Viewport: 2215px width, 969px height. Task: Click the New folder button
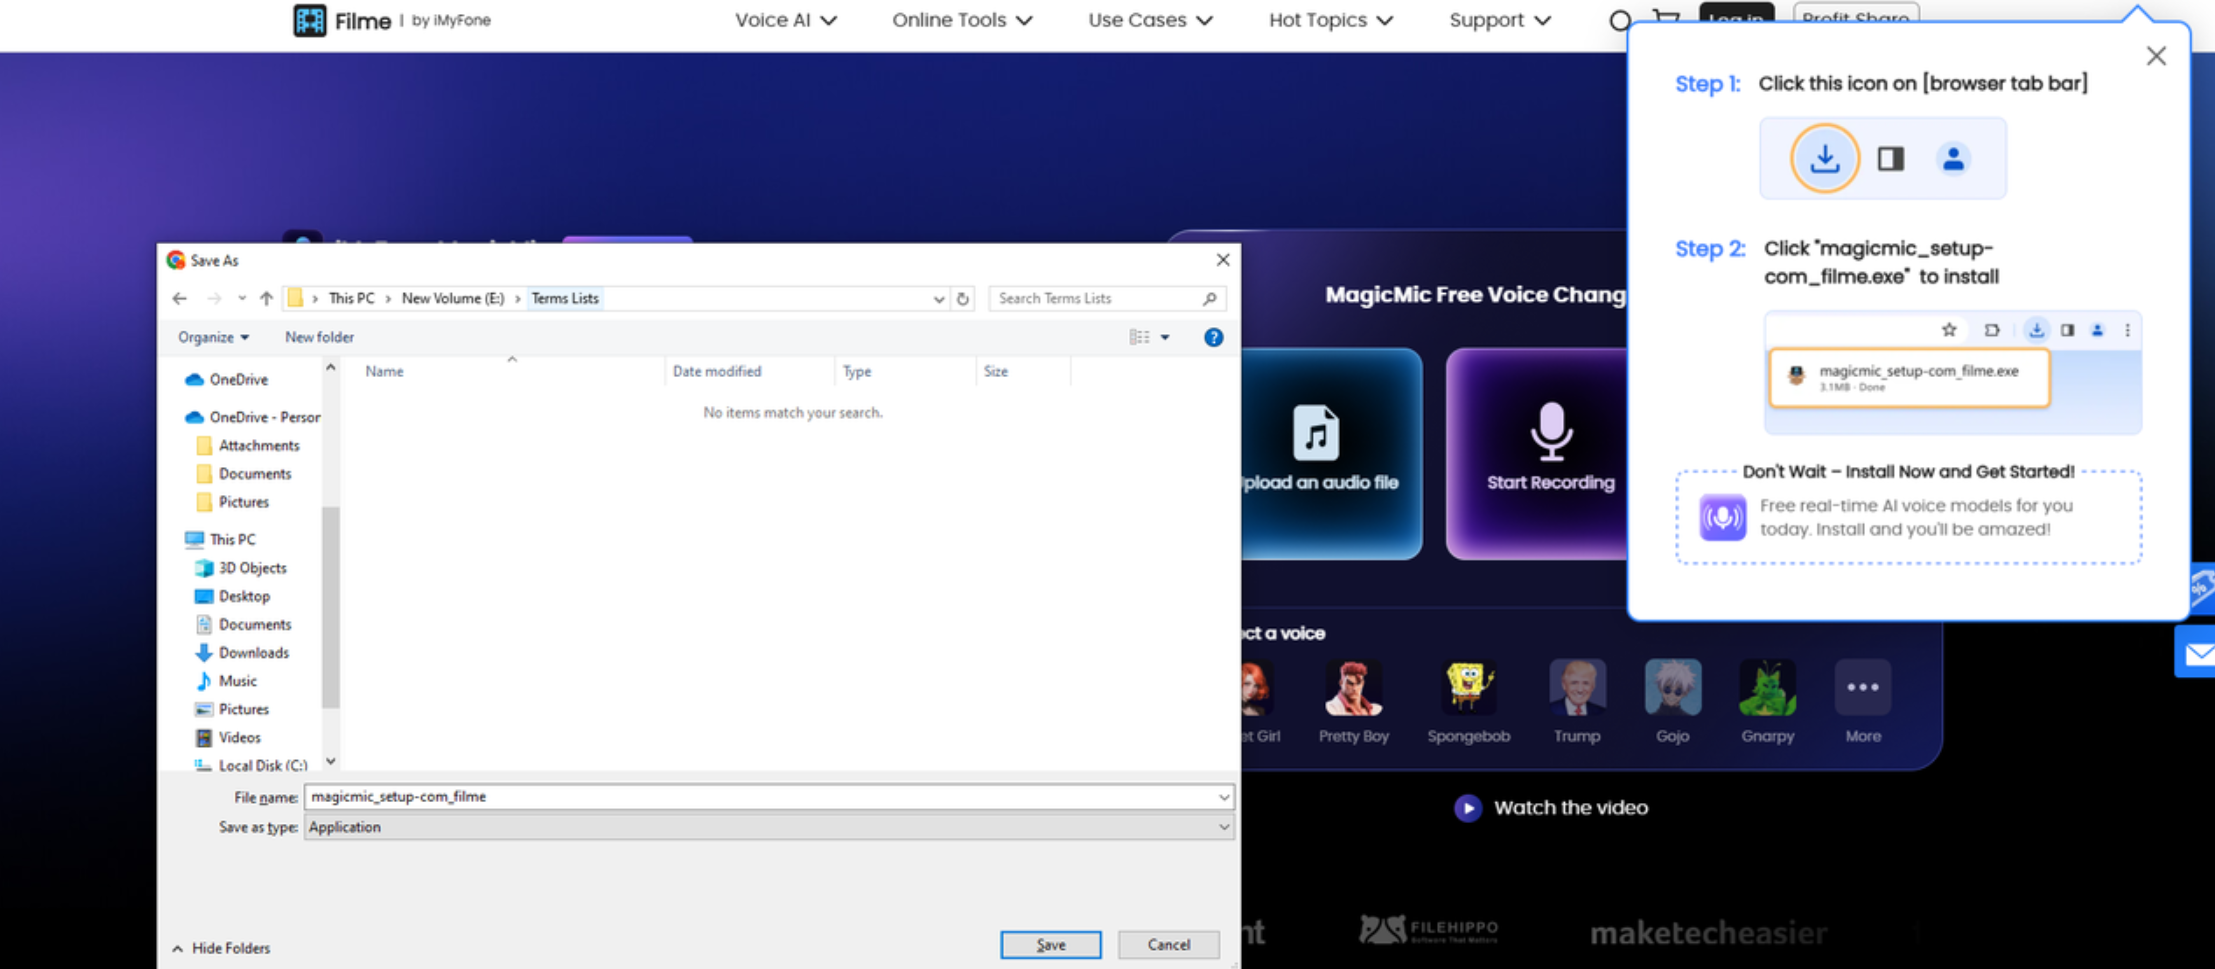click(319, 337)
